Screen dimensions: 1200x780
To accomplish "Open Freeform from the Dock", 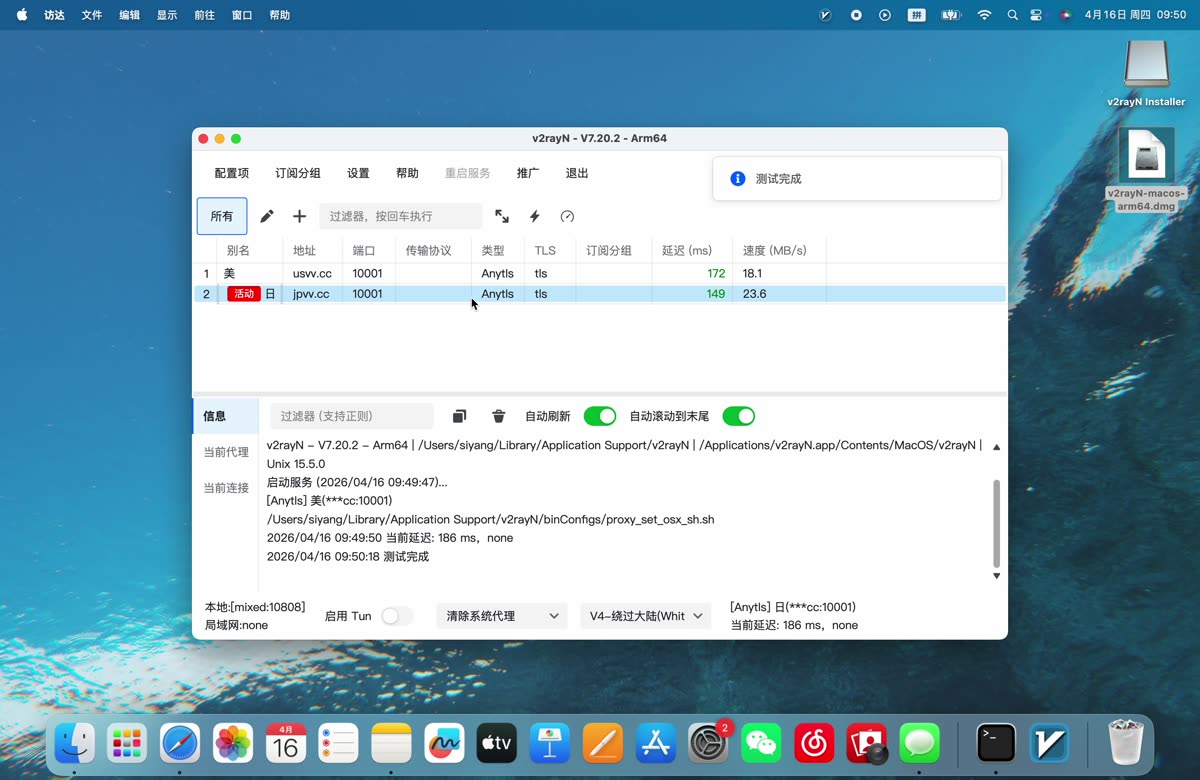I will coord(444,743).
